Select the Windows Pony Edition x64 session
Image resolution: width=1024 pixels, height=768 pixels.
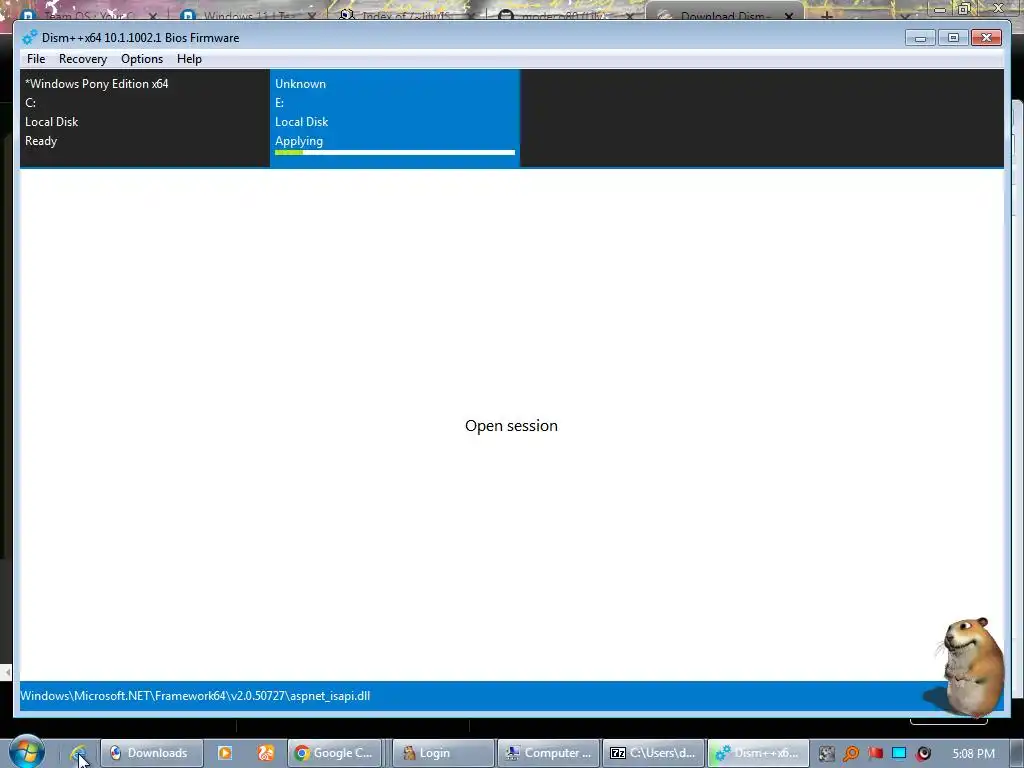point(145,118)
